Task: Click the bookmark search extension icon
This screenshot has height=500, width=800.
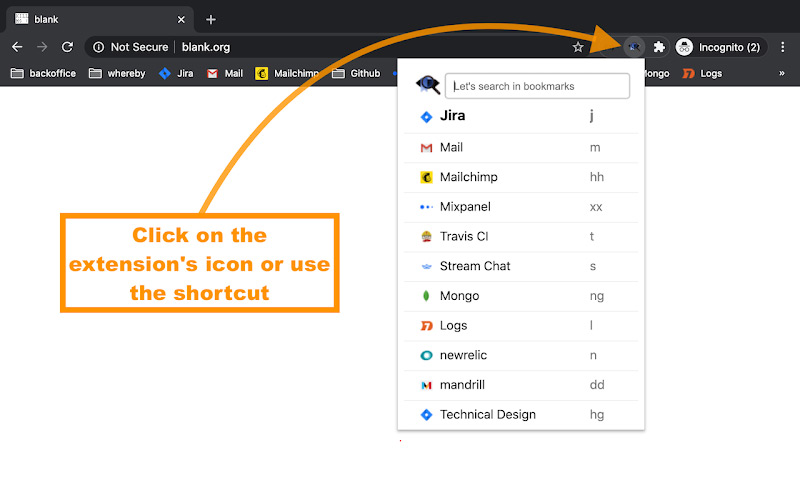Action: (634, 47)
